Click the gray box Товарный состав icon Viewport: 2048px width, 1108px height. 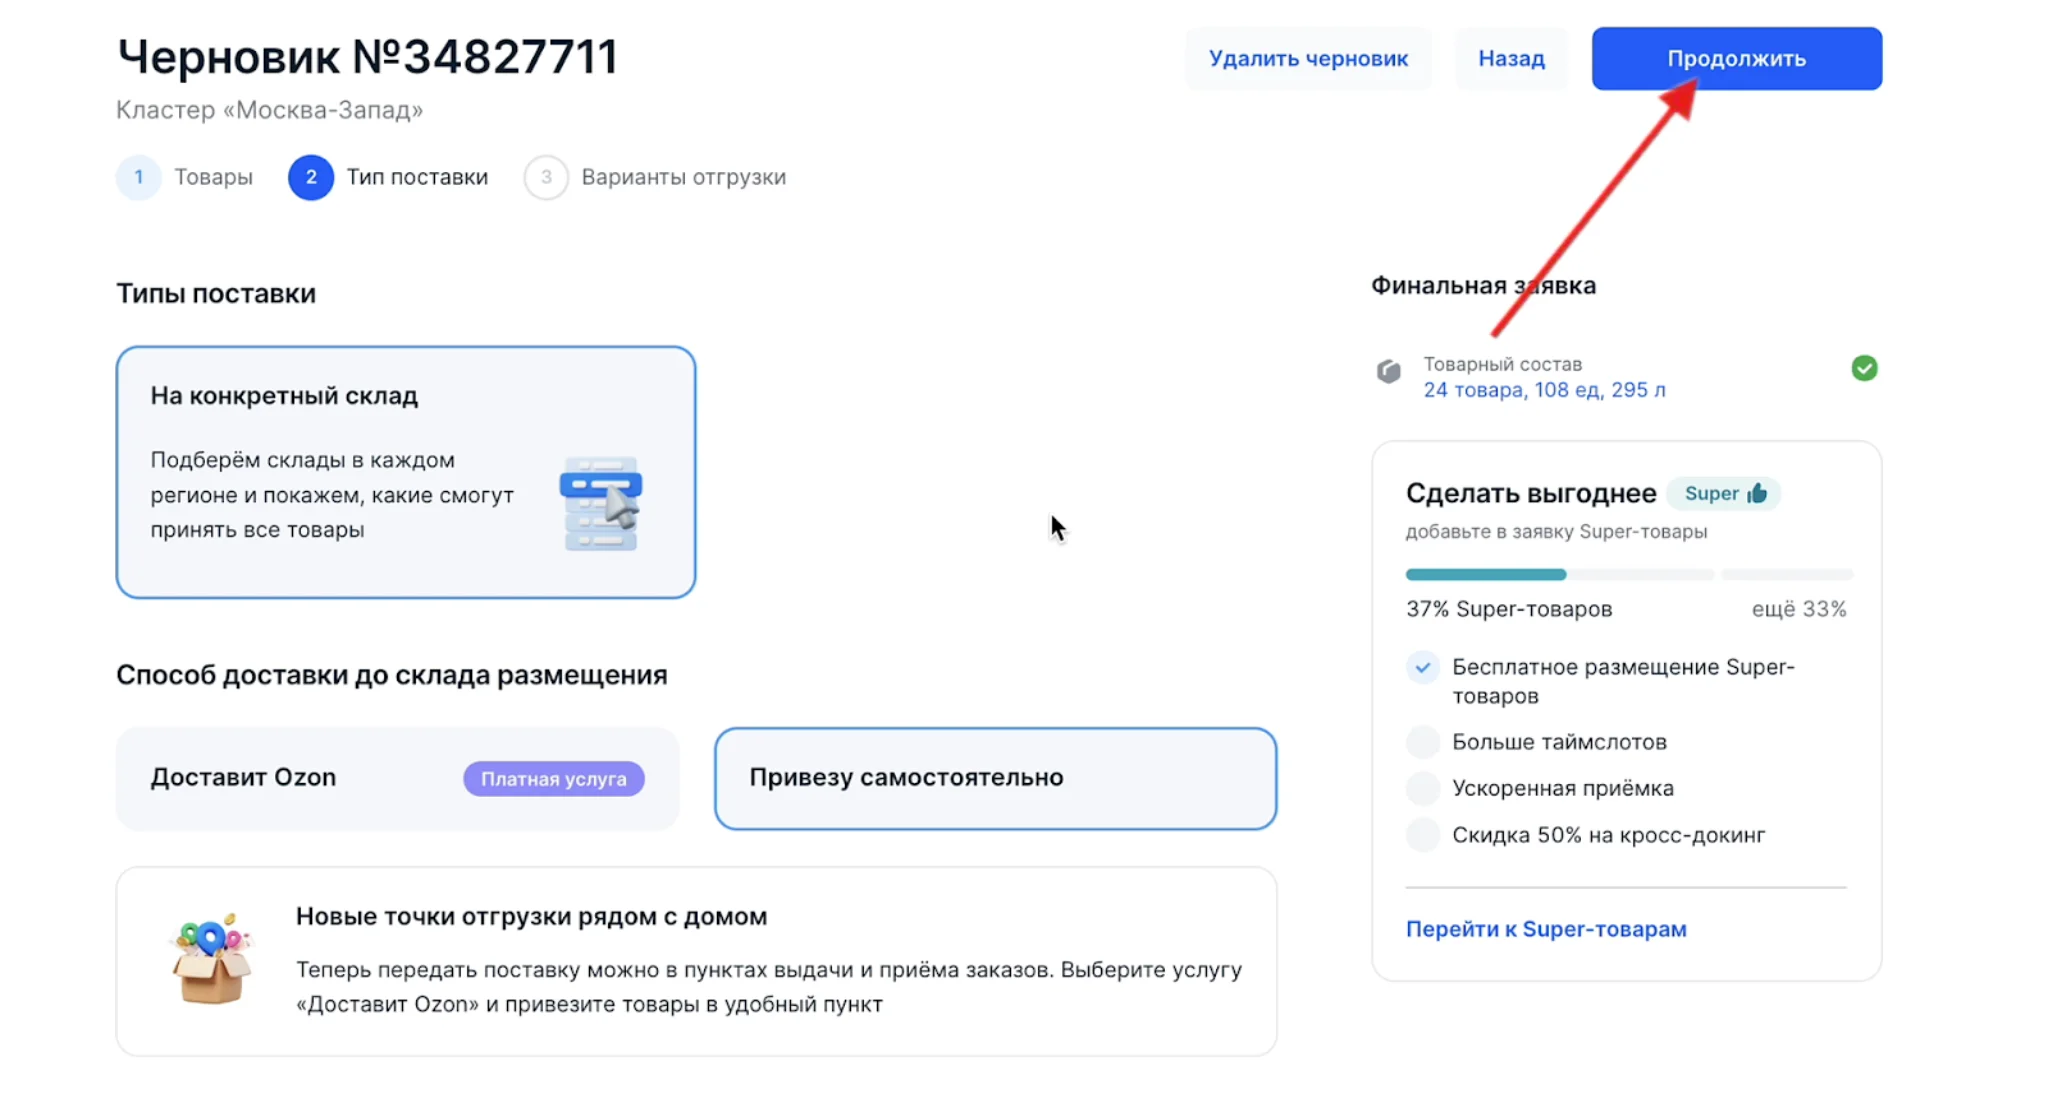[1389, 371]
